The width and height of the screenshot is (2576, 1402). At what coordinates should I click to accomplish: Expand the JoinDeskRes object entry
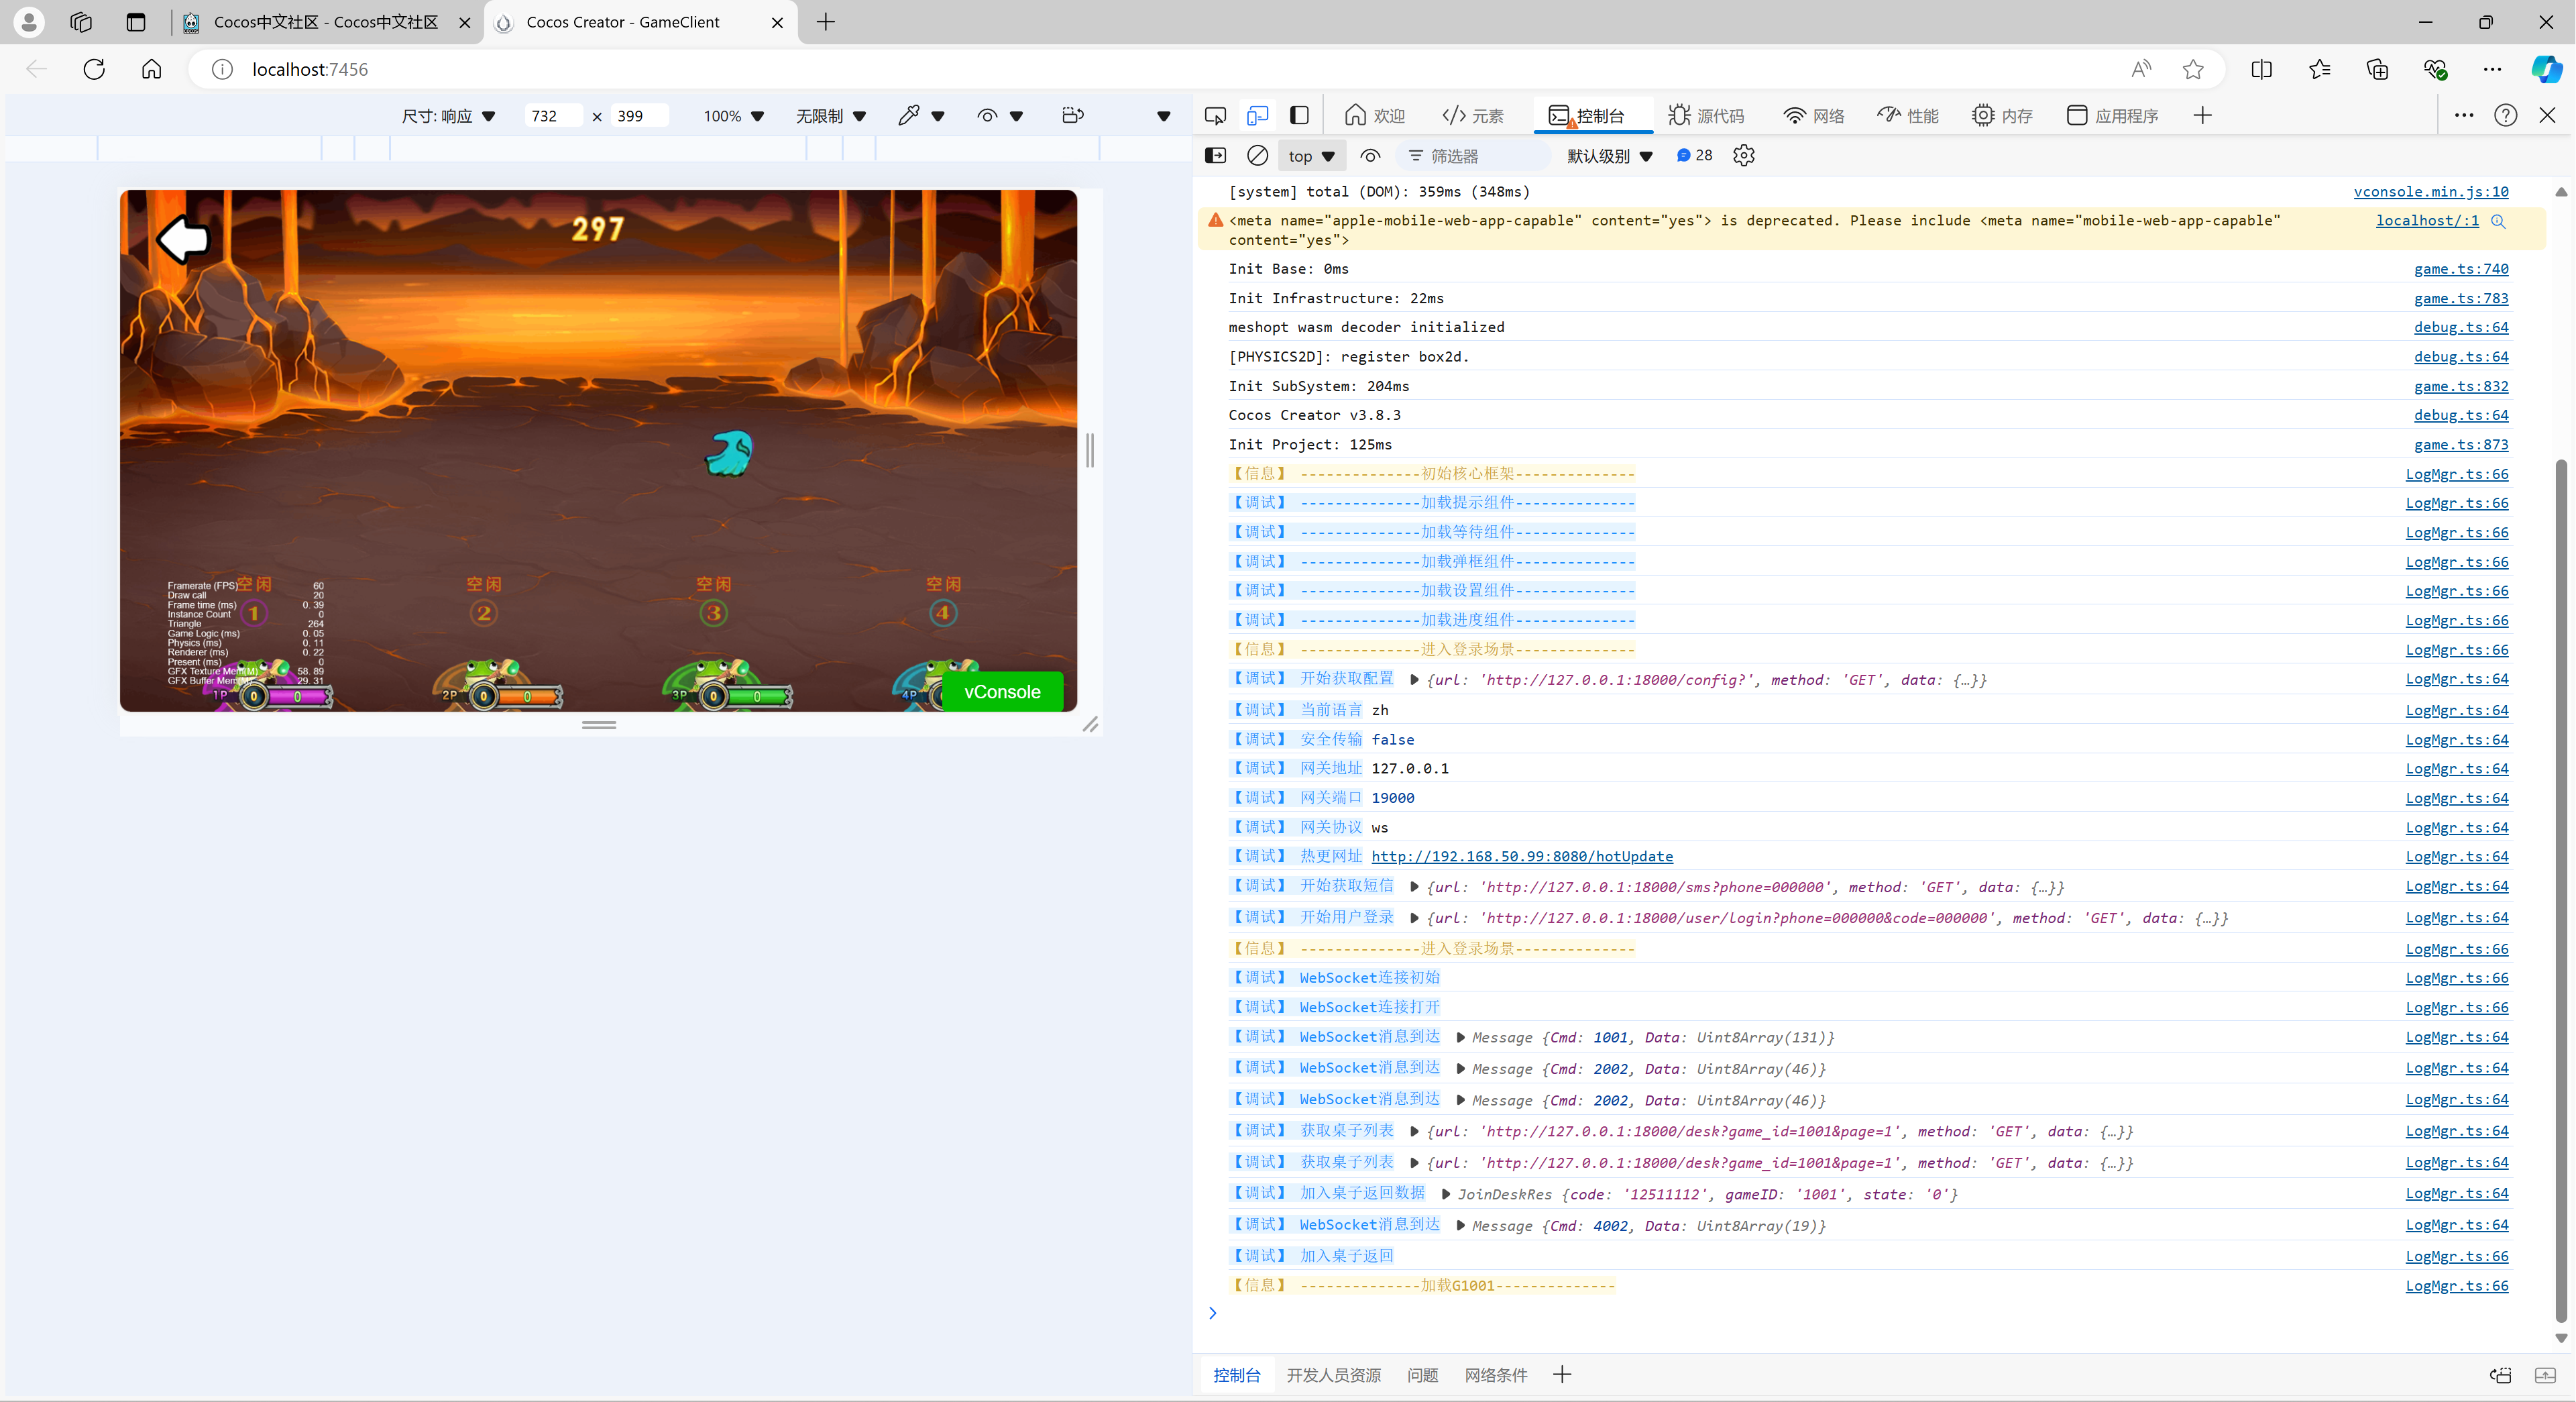pos(1446,1194)
